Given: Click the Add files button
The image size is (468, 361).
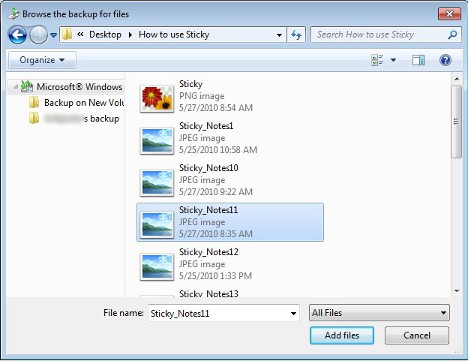Looking at the screenshot, I should coord(342,335).
